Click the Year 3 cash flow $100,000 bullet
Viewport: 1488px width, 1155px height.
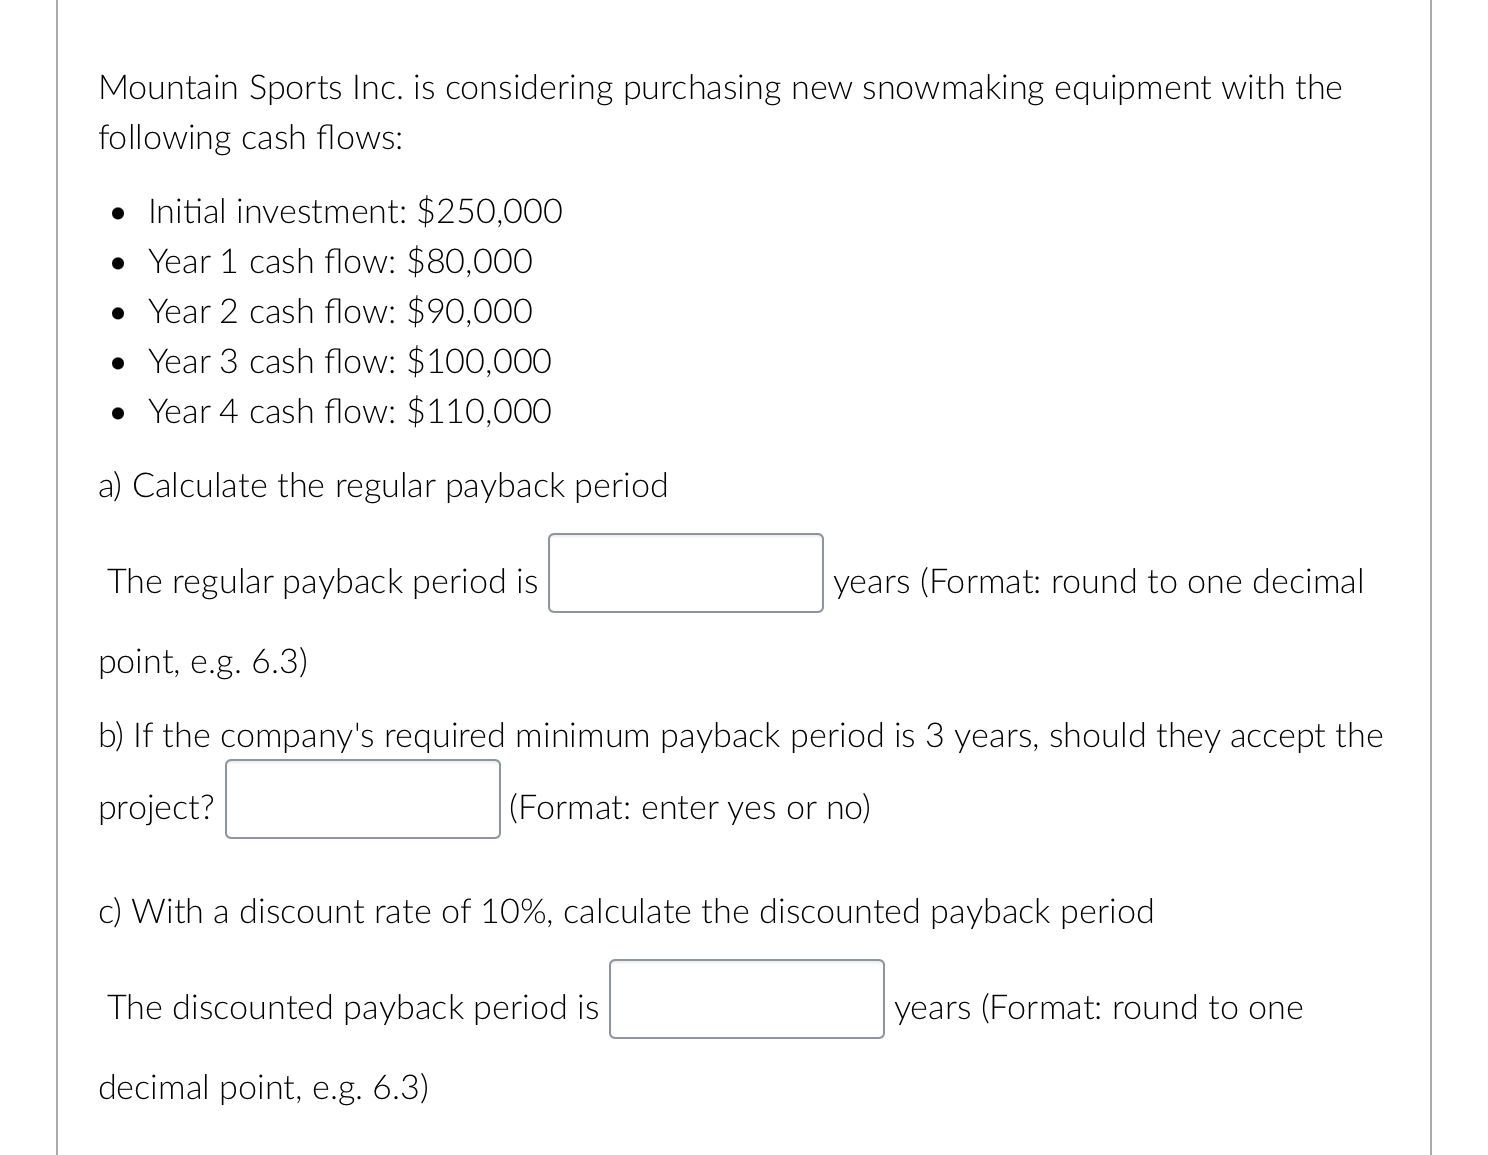349,361
